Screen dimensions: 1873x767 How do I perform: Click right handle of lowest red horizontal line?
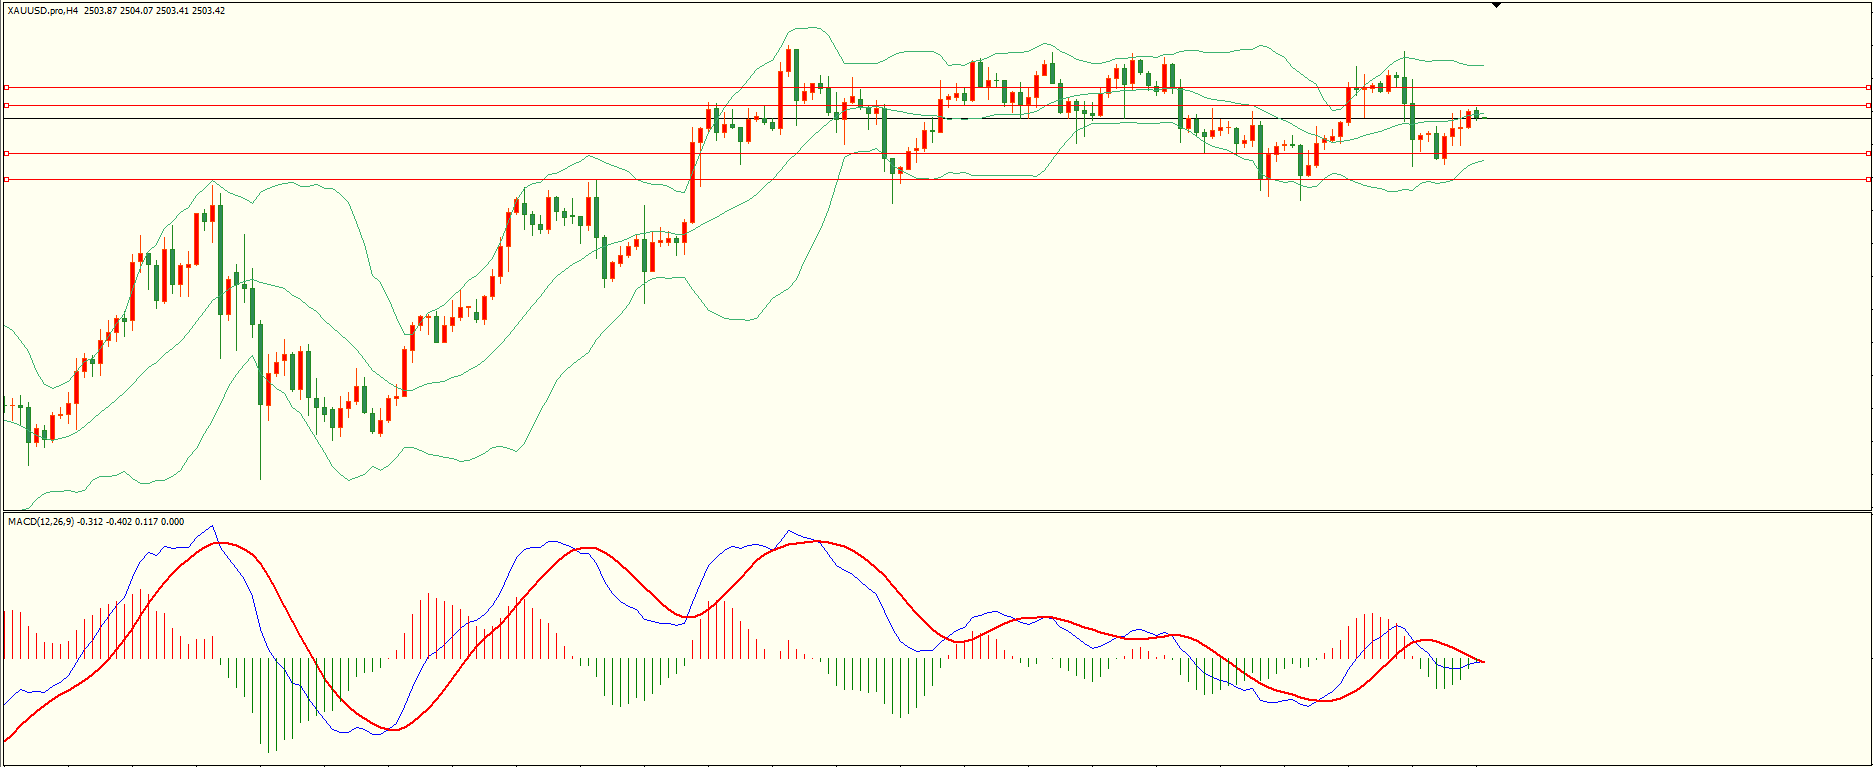[1868, 179]
